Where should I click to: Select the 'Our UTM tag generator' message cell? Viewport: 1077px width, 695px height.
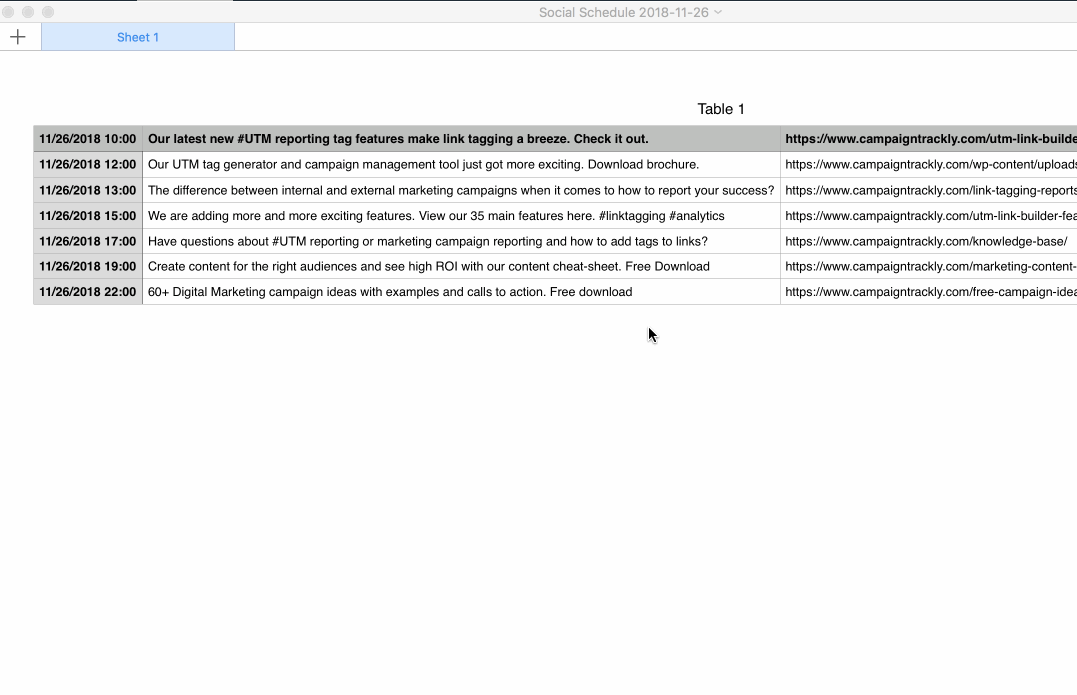[461, 165]
